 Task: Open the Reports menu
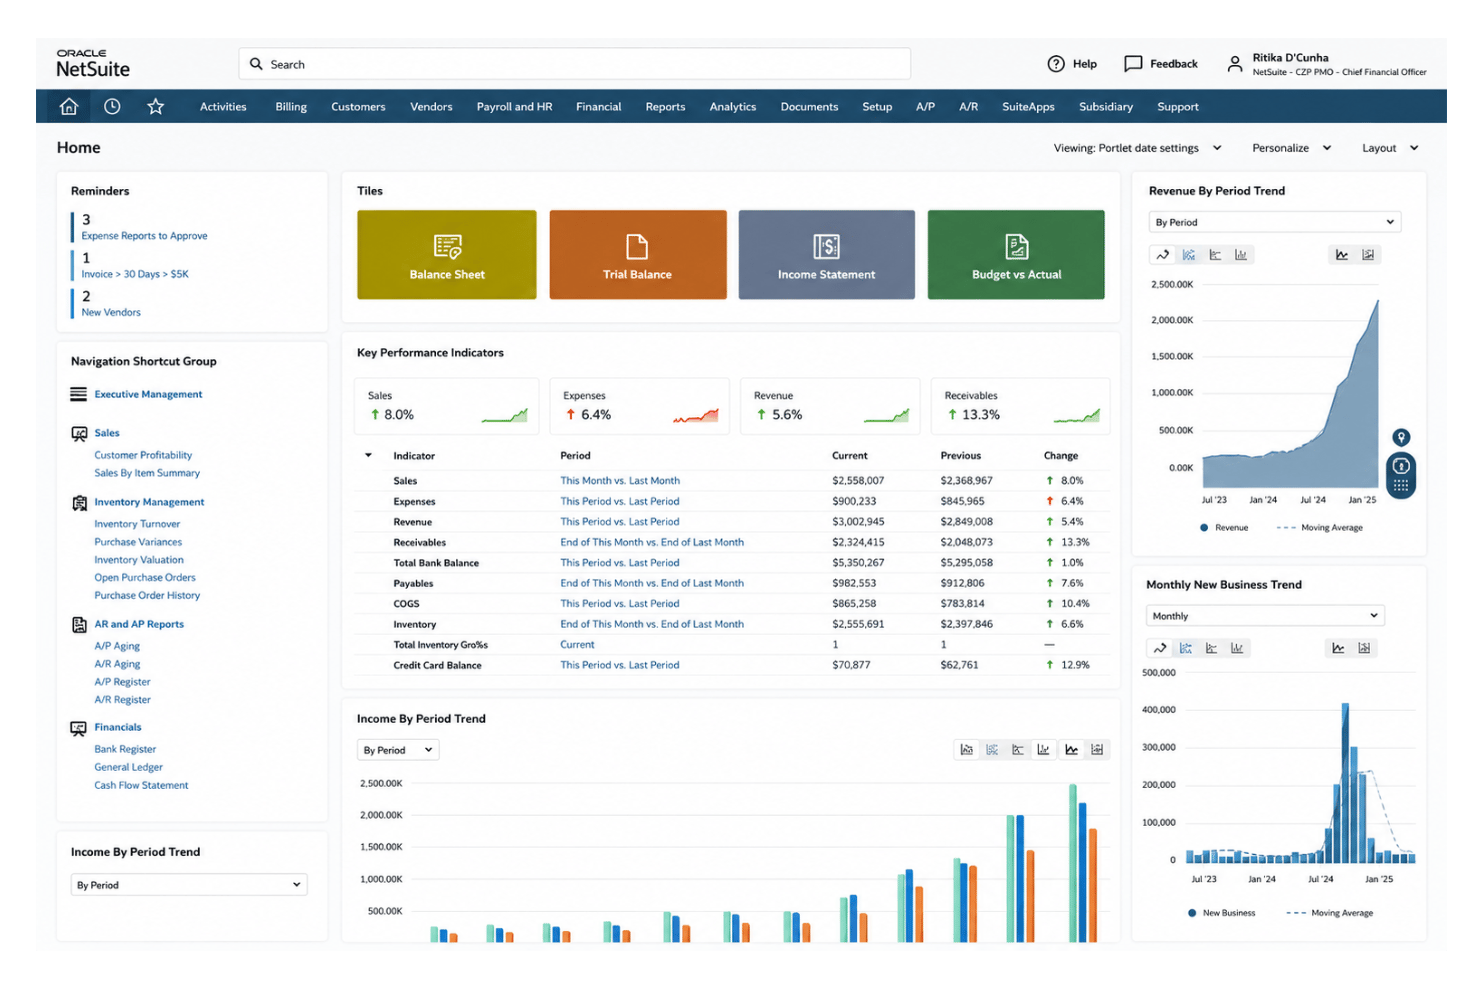[665, 107]
